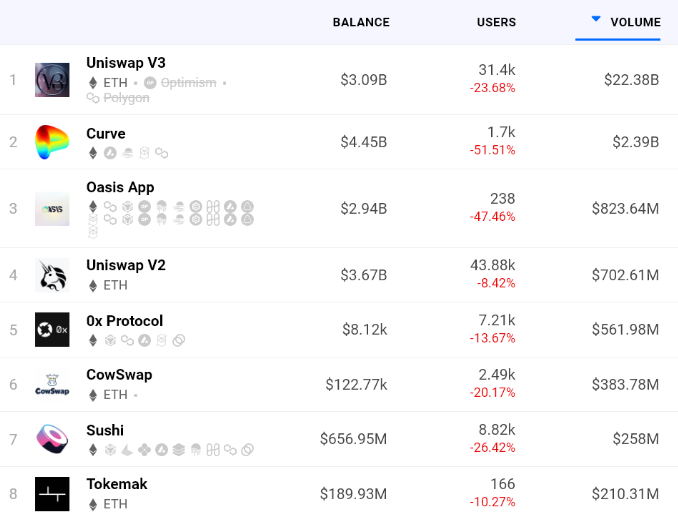
Task: Toggle sort arrow beside VOLUME header
Action: tap(596, 19)
